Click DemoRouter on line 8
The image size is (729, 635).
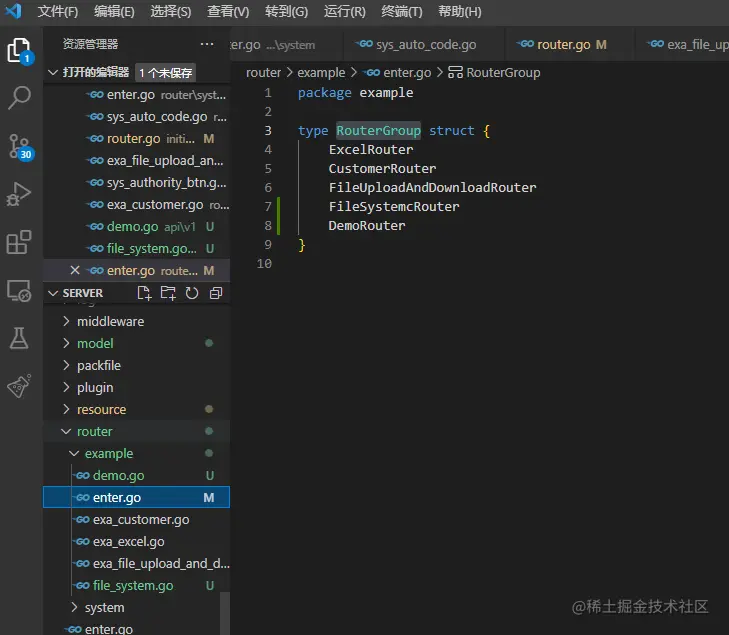tap(367, 225)
